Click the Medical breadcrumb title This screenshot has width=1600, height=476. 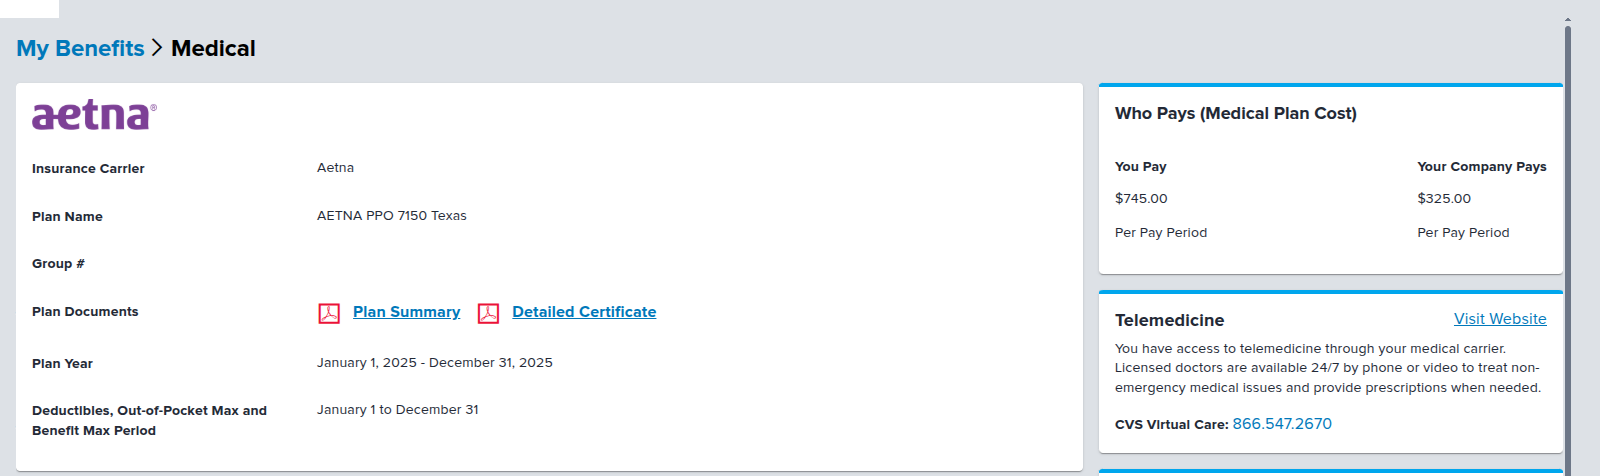point(213,48)
